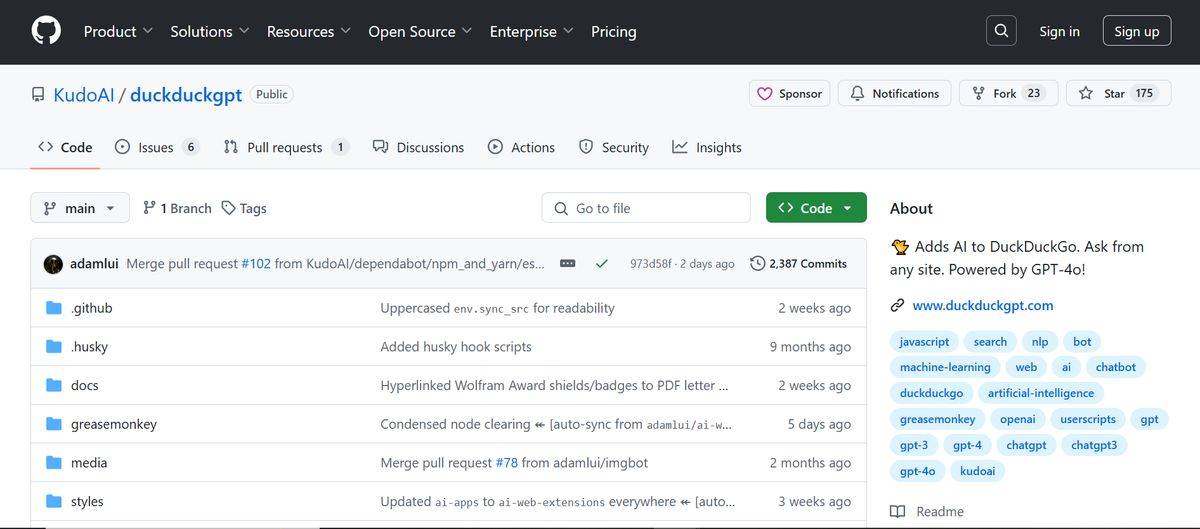Image resolution: width=1200 pixels, height=529 pixels.
Task: Switch to the Issues tab
Action: point(157,147)
